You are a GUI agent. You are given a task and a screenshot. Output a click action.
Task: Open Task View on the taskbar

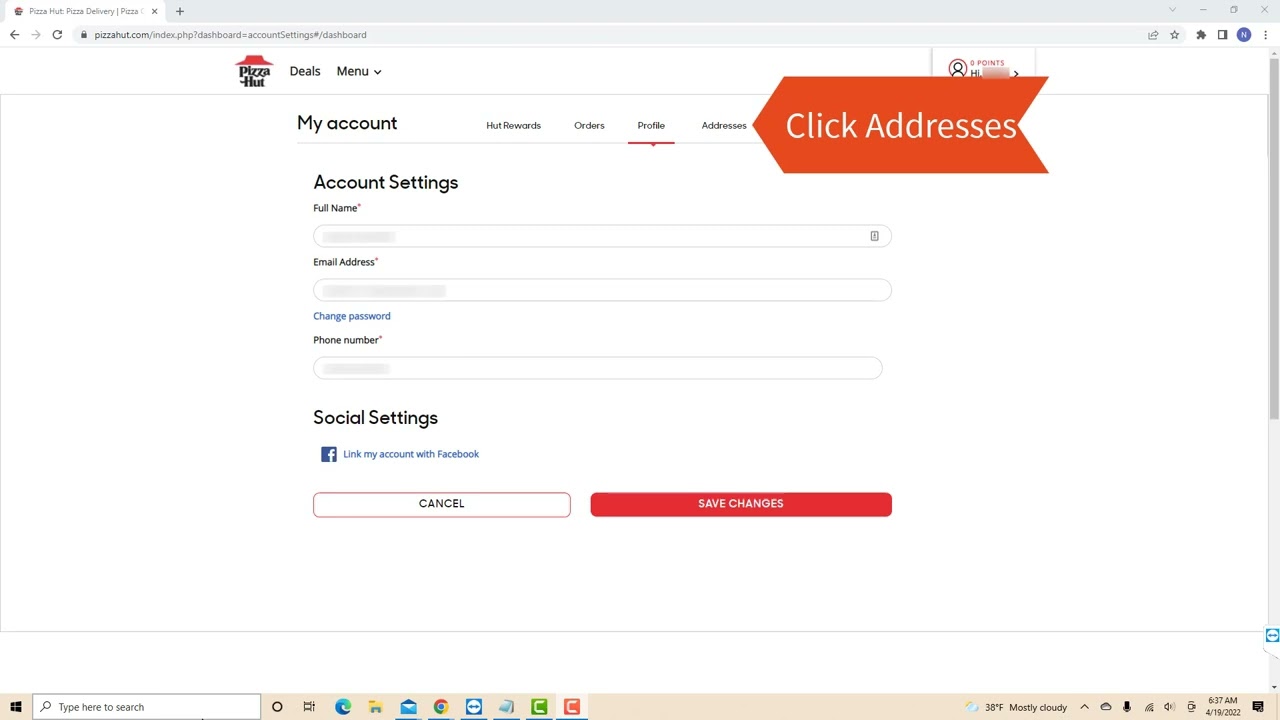click(x=309, y=707)
